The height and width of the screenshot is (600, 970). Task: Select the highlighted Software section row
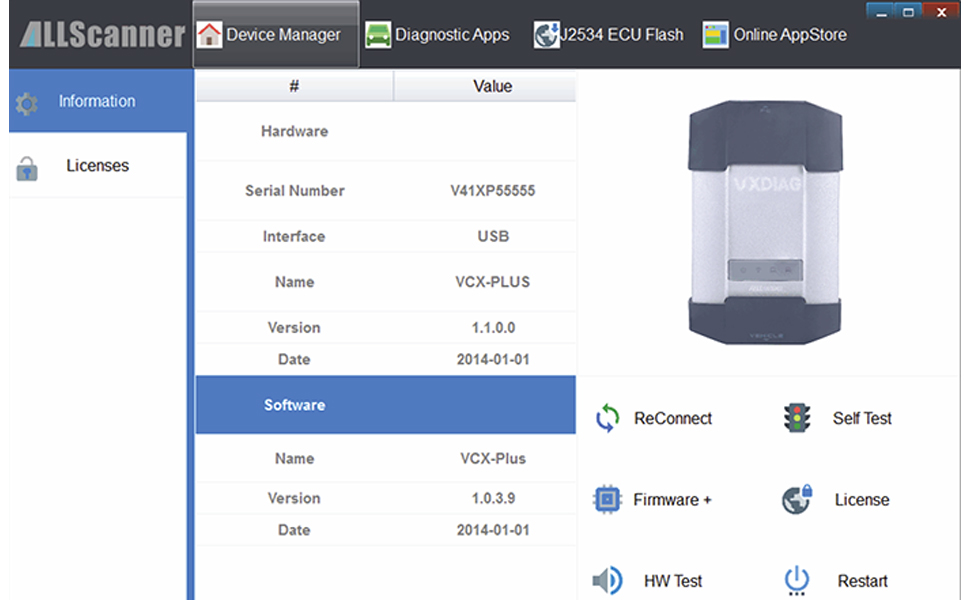[x=386, y=405]
